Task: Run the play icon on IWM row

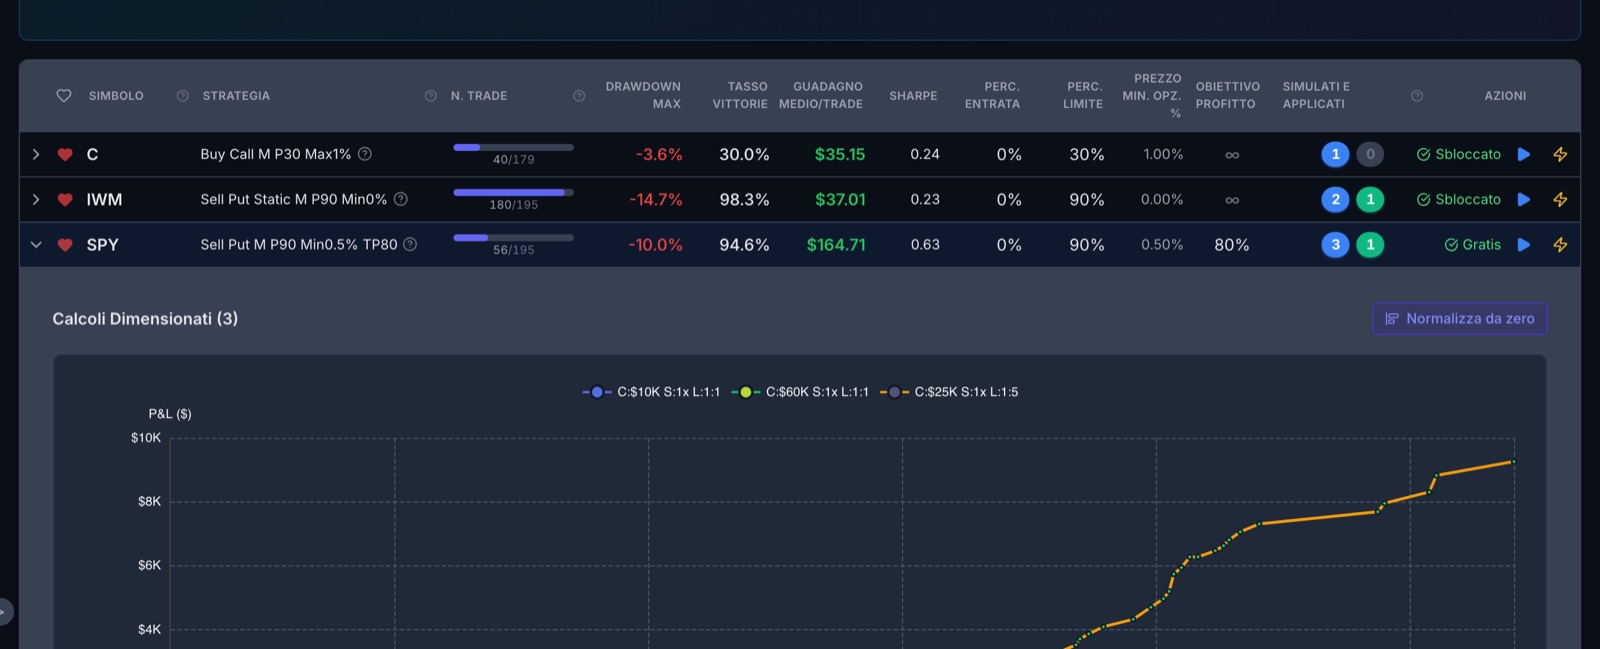Action: point(1524,199)
